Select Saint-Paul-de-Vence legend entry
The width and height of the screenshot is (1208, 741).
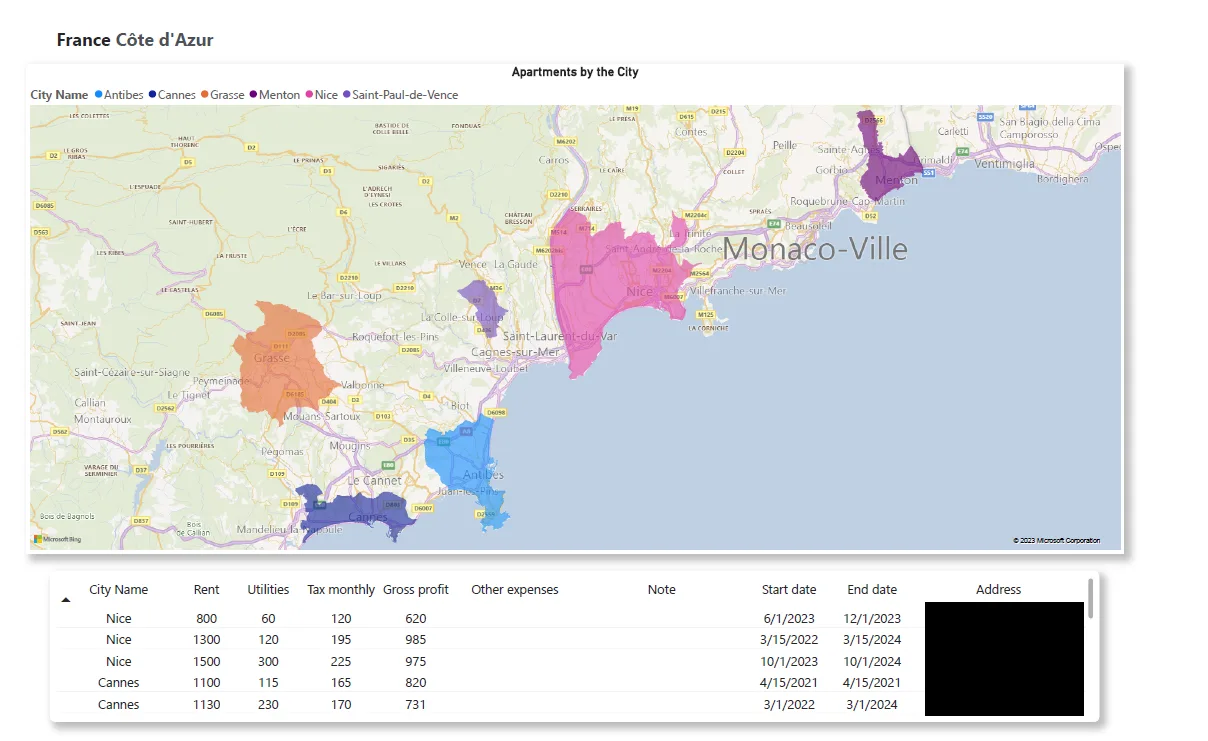click(400, 95)
